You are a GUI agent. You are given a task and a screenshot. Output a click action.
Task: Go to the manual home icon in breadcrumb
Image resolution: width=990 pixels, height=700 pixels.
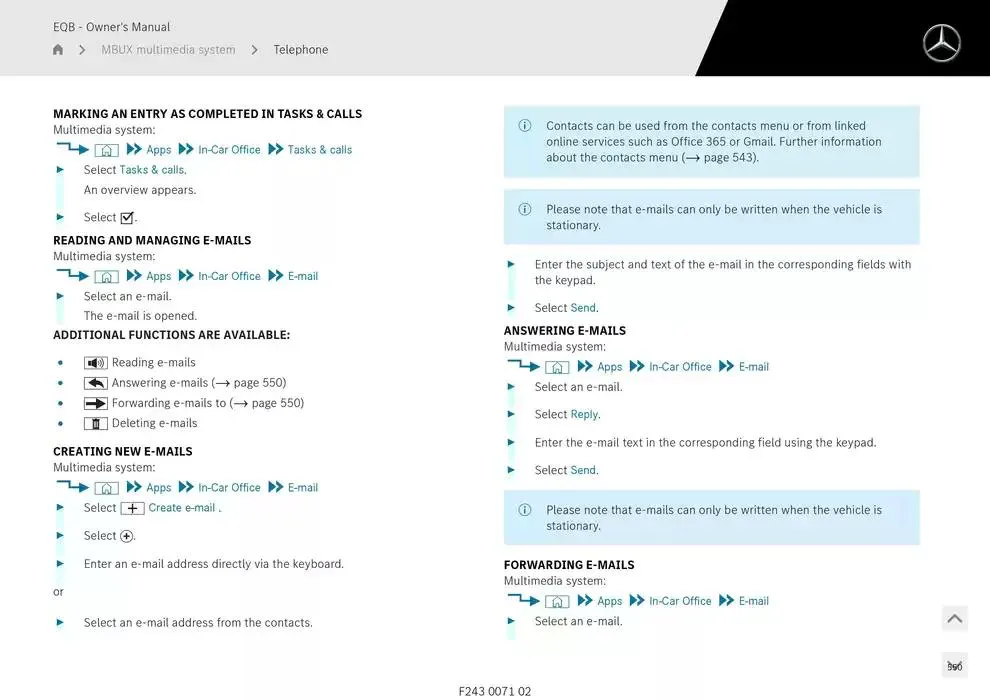(x=58, y=50)
